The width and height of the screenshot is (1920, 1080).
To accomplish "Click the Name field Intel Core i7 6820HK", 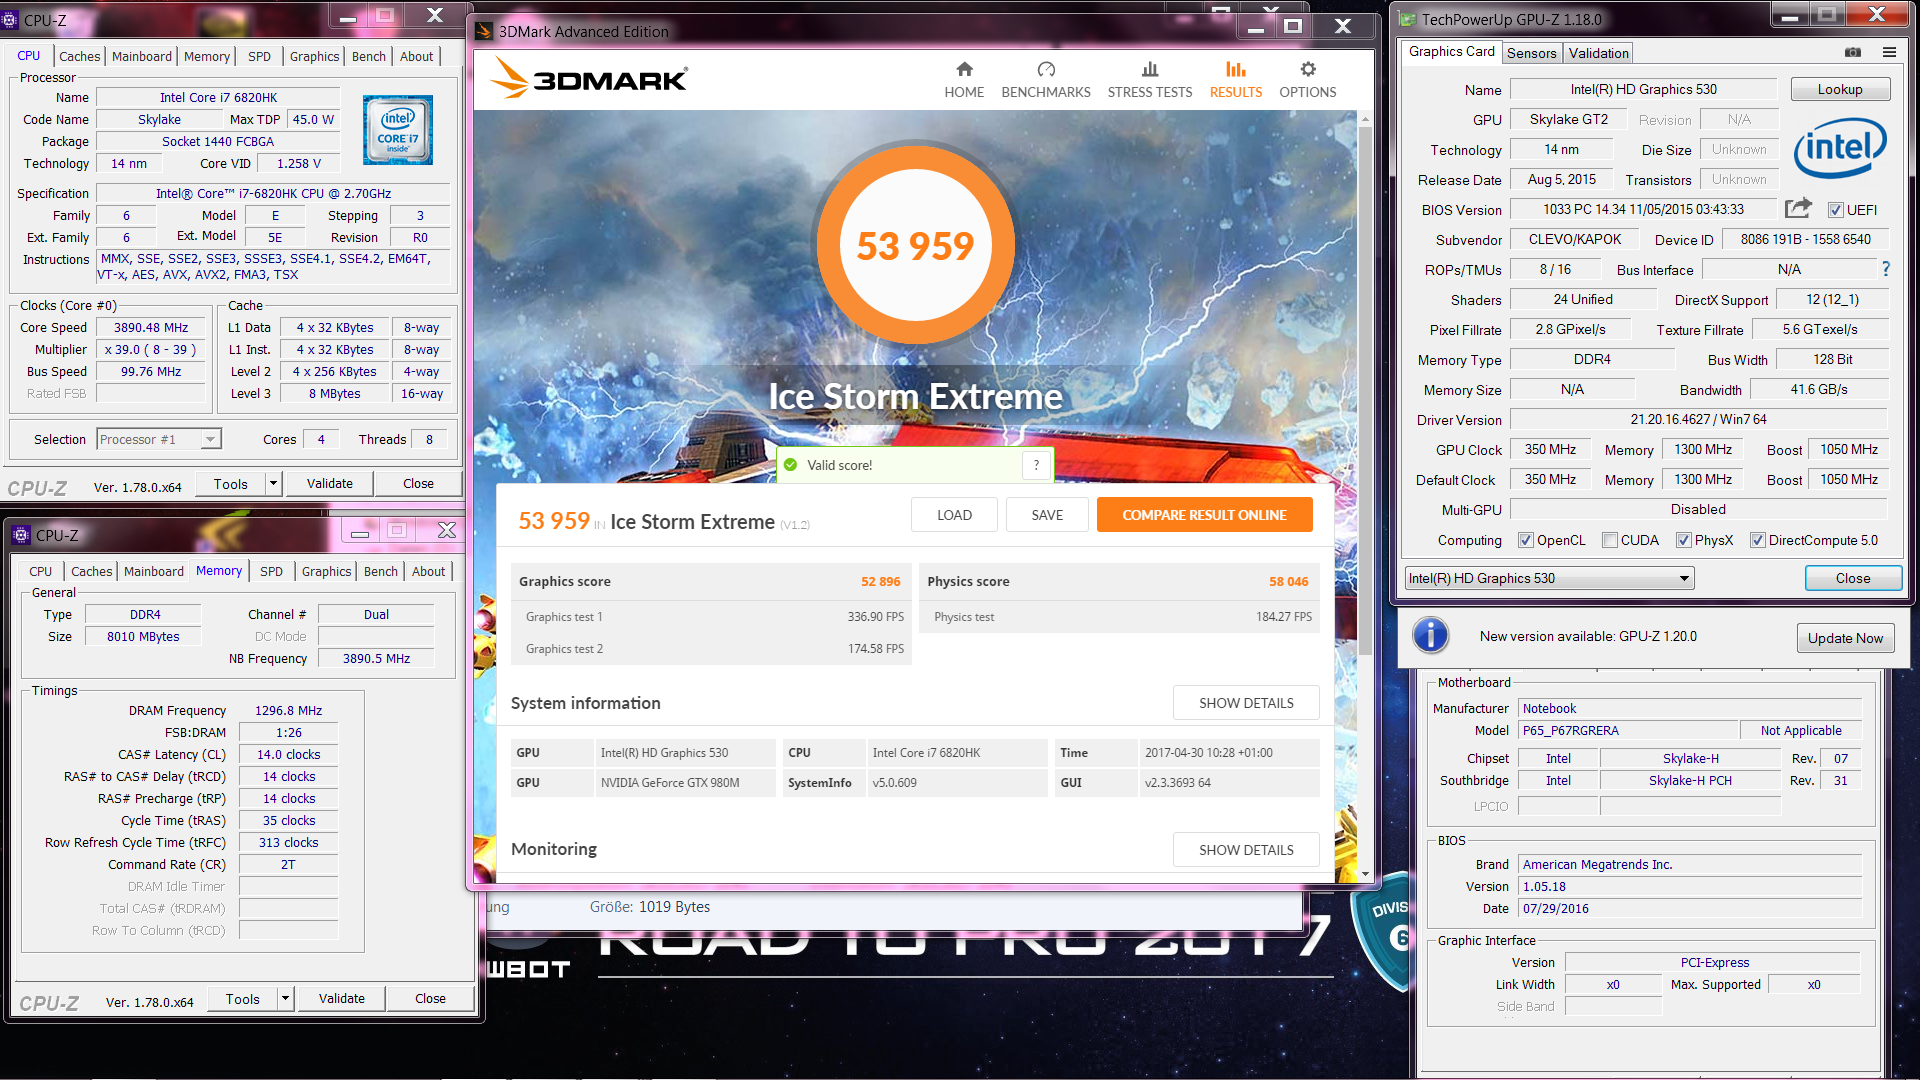I will tap(218, 98).
